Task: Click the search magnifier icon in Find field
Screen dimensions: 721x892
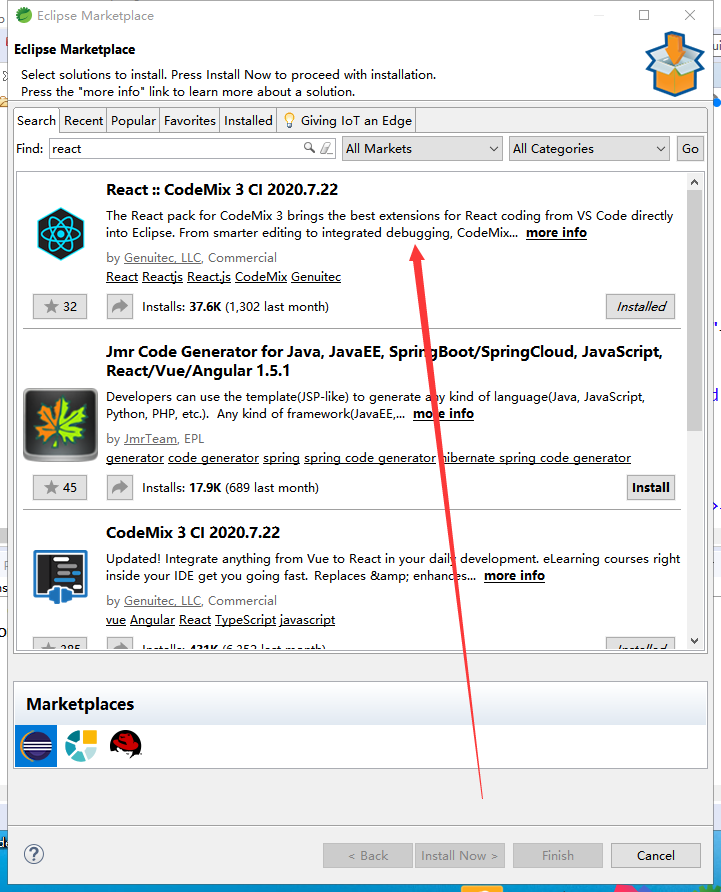Action: [309, 148]
